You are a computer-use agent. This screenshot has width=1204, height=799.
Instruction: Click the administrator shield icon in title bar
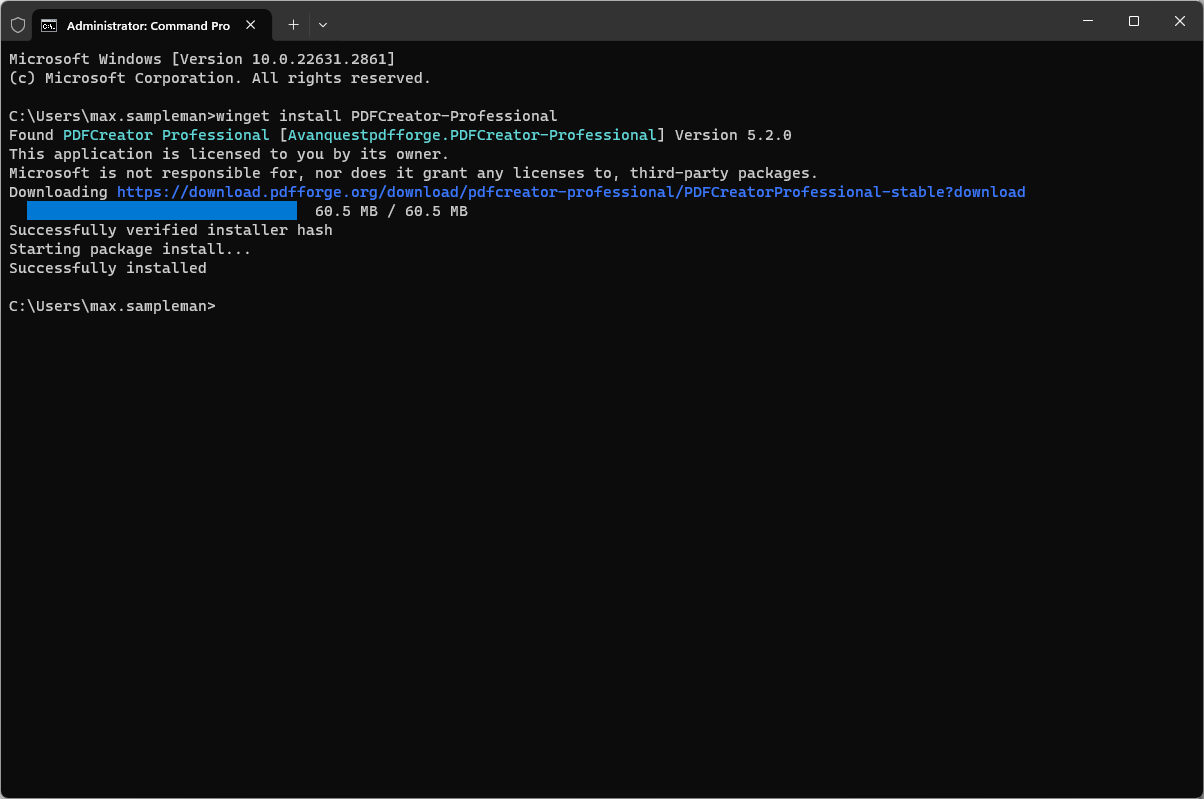[x=17, y=25]
